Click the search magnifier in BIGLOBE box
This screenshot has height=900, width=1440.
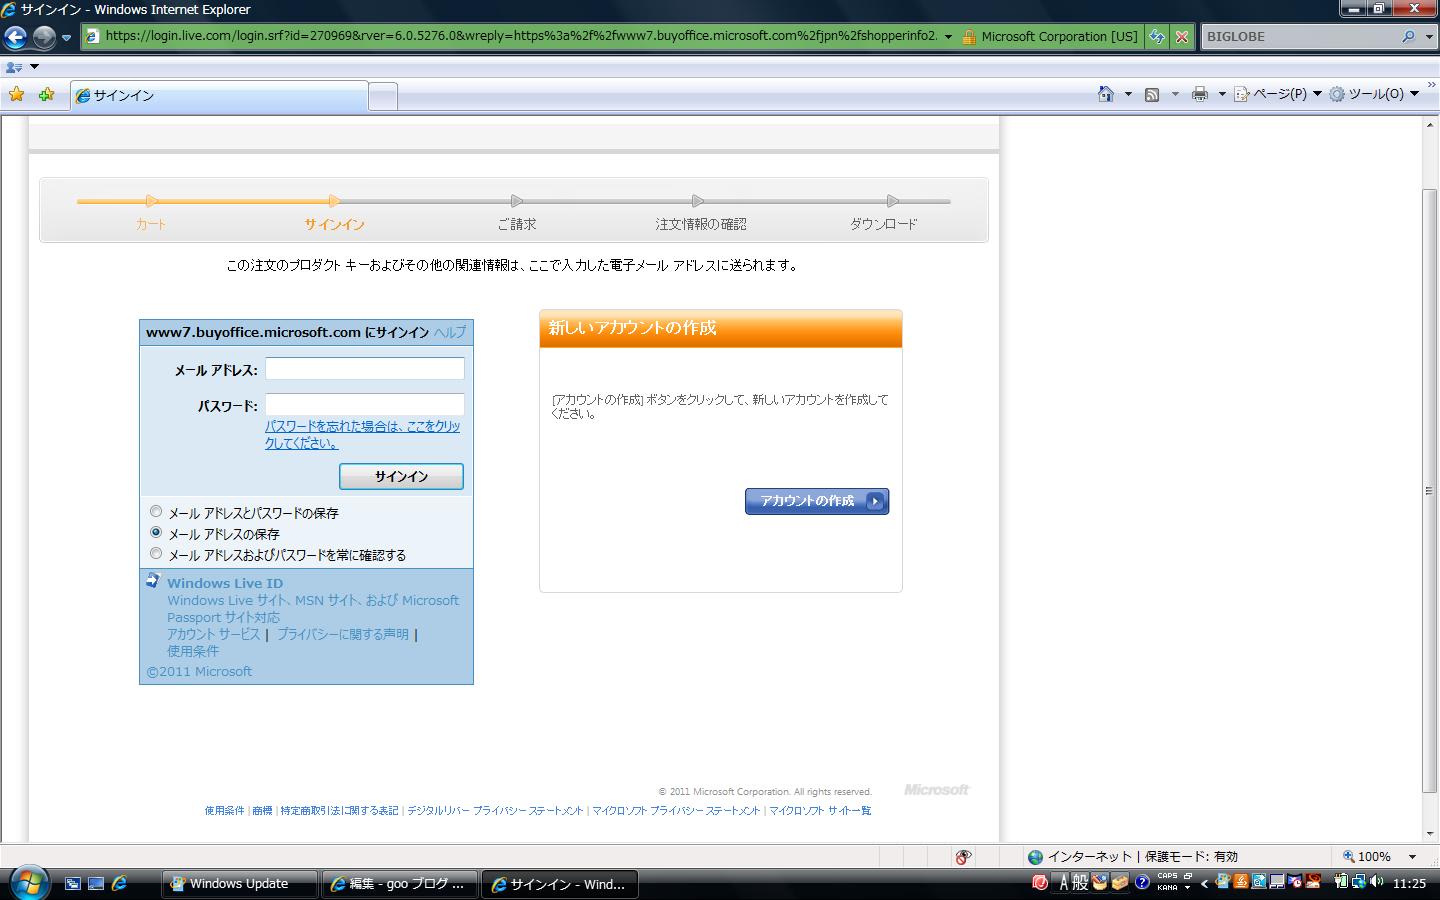pos(1408,36)
